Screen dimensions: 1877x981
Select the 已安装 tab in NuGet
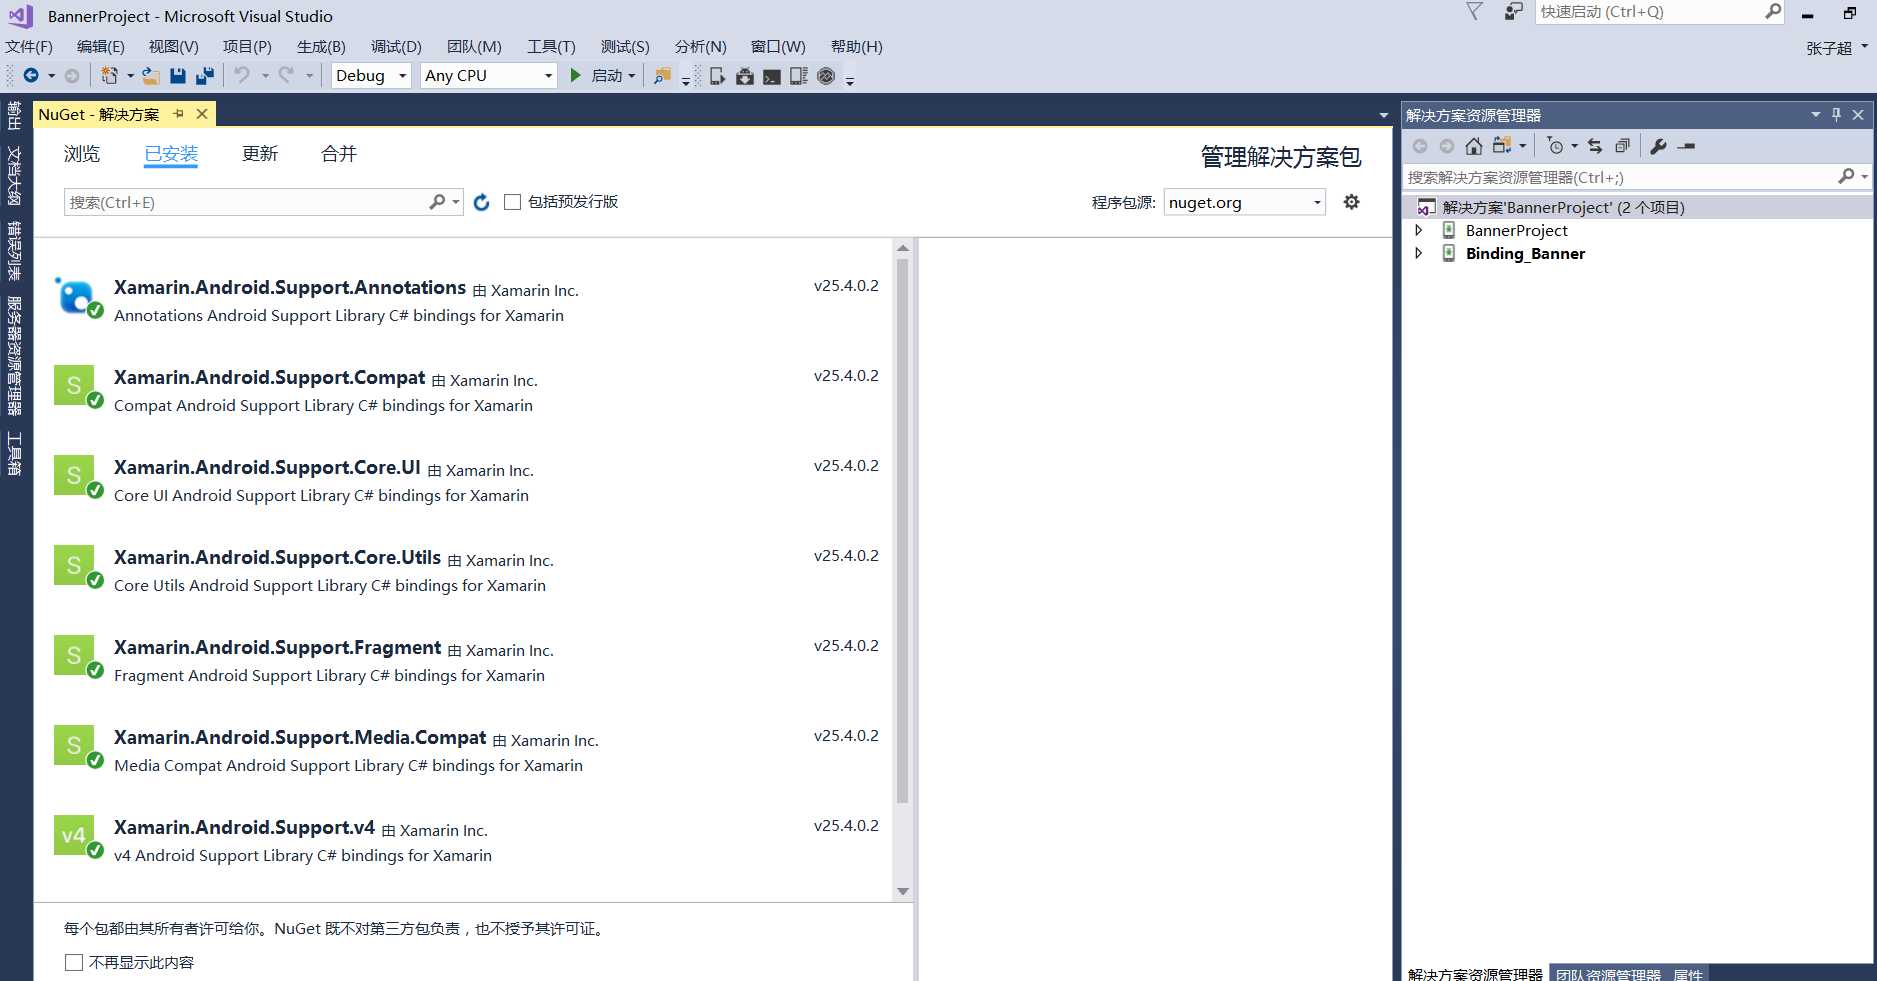click(171, 154)
